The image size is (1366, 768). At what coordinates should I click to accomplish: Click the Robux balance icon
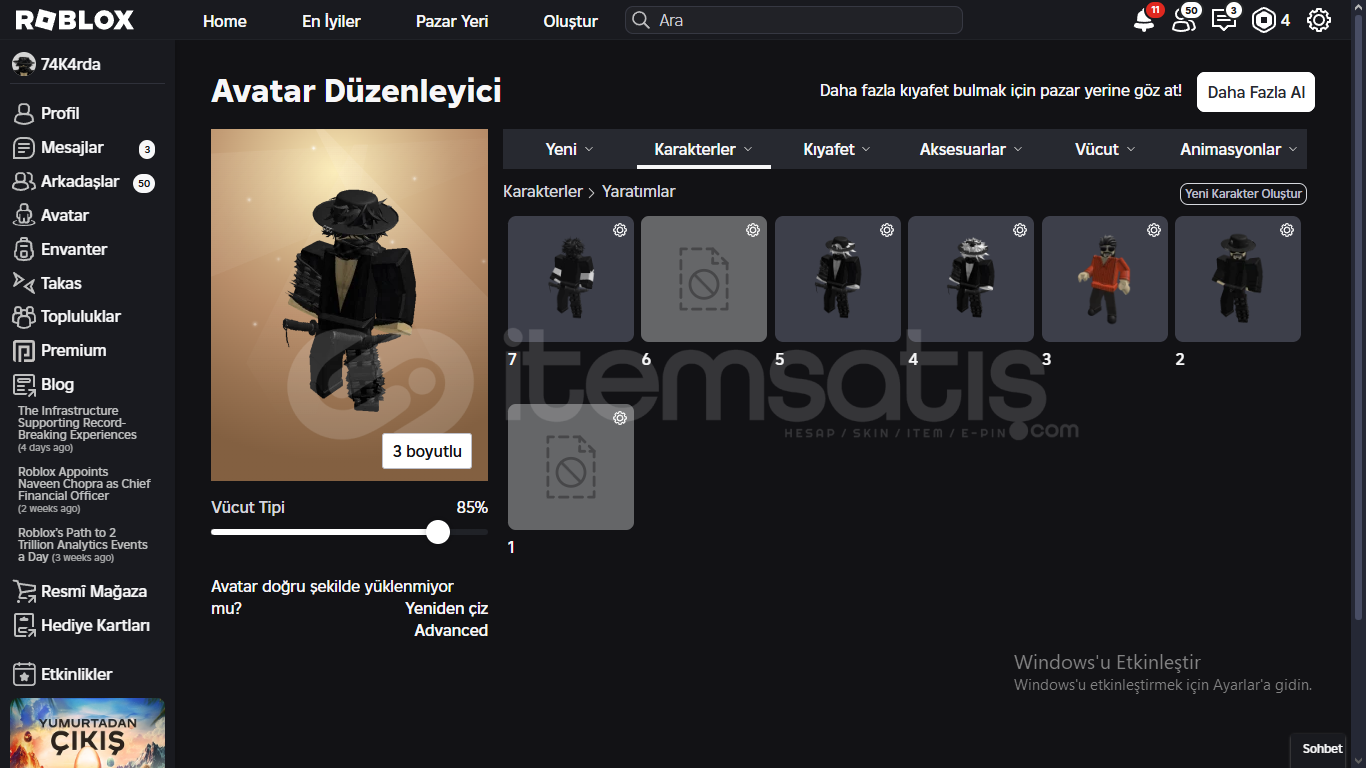(1264, 20)
